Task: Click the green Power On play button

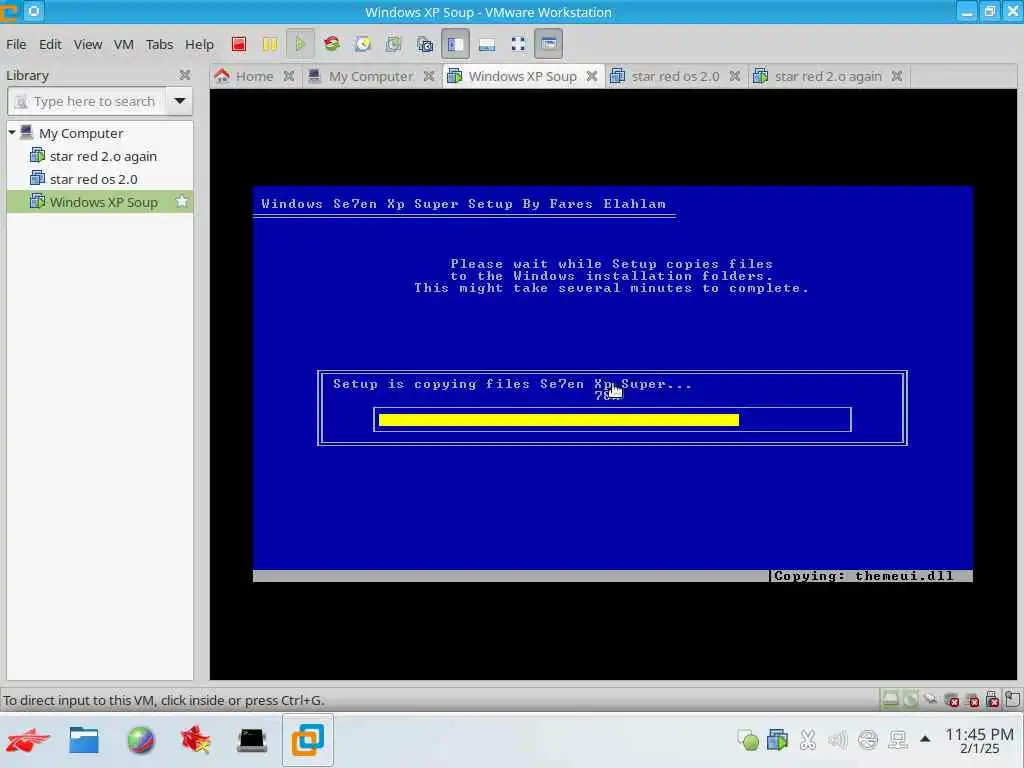Action: pos(300,44)
